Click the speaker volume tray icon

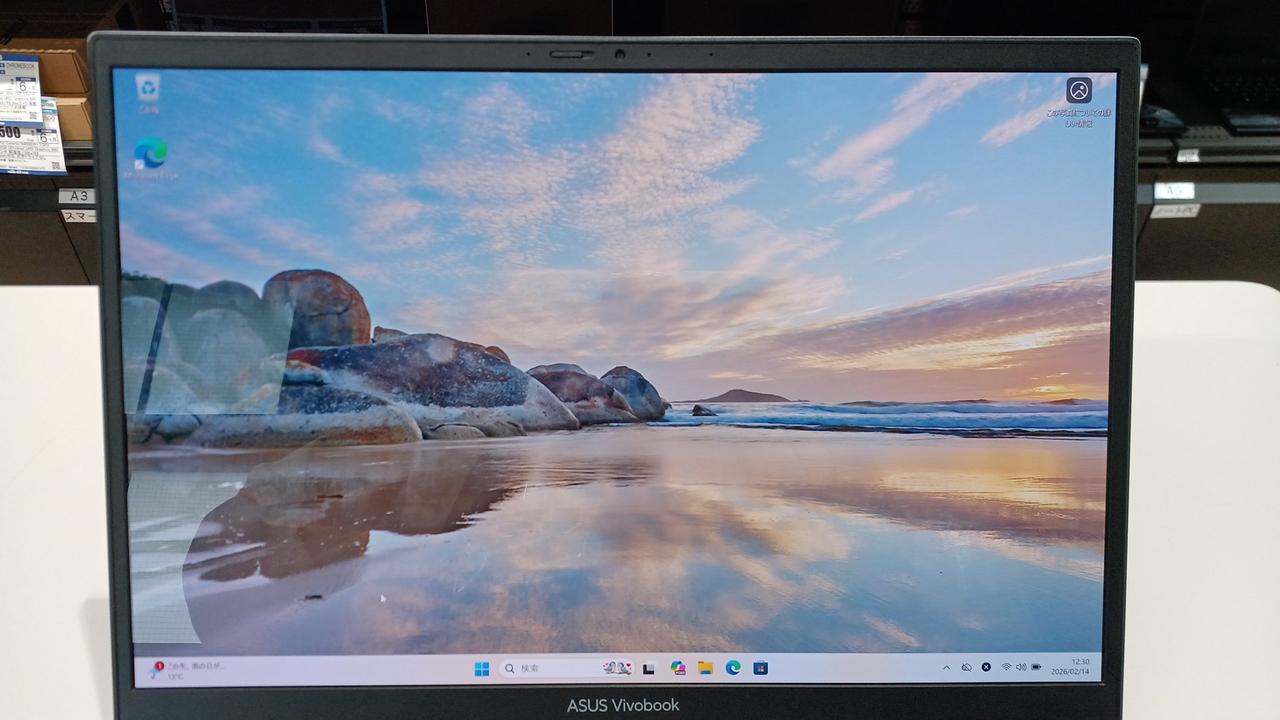(x=1021, y=667)
